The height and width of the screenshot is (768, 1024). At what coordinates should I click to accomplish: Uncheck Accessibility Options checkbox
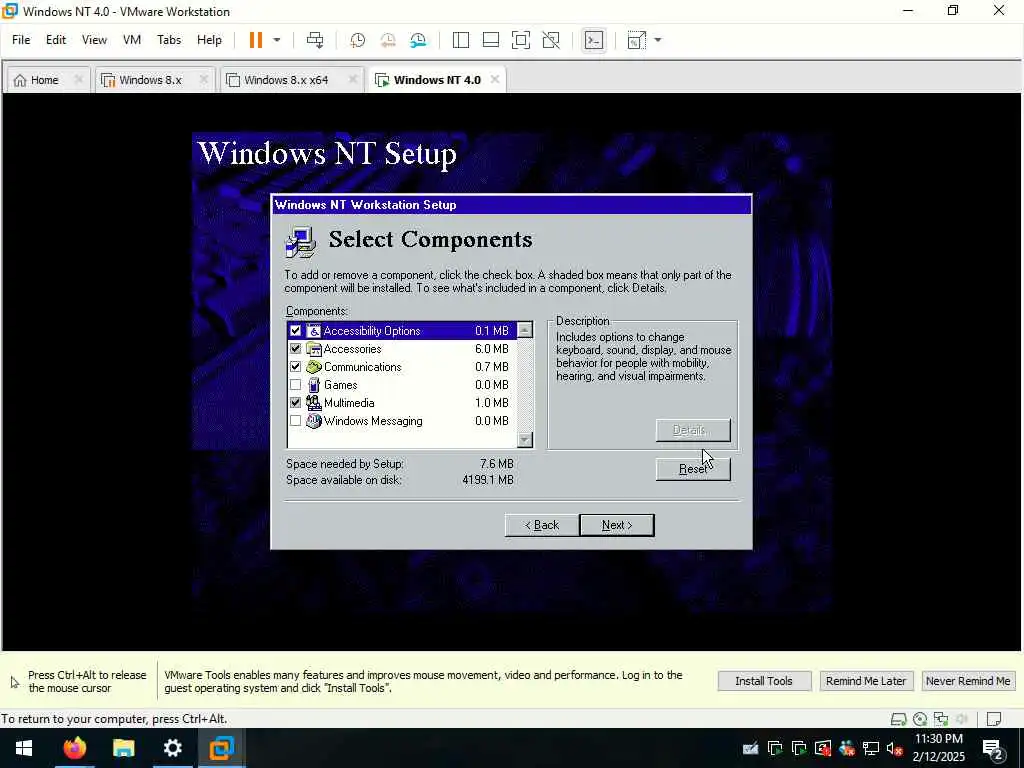tap(295, 331)
